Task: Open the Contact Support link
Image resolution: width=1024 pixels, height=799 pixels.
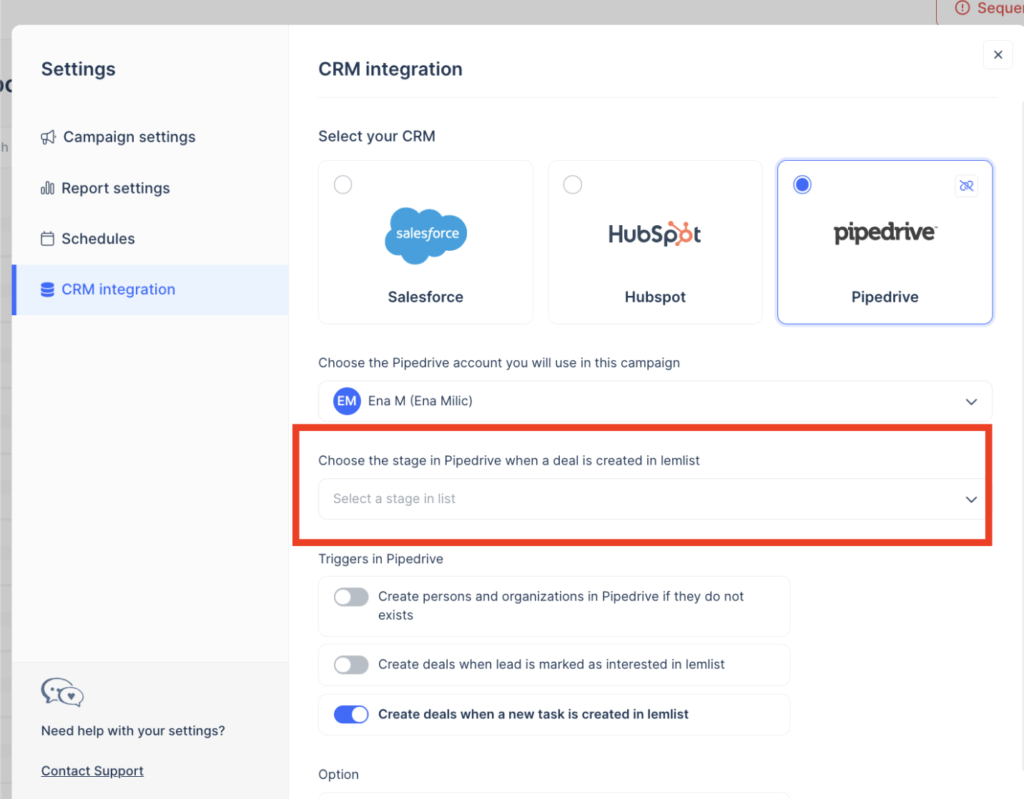Action: (92, 771)
